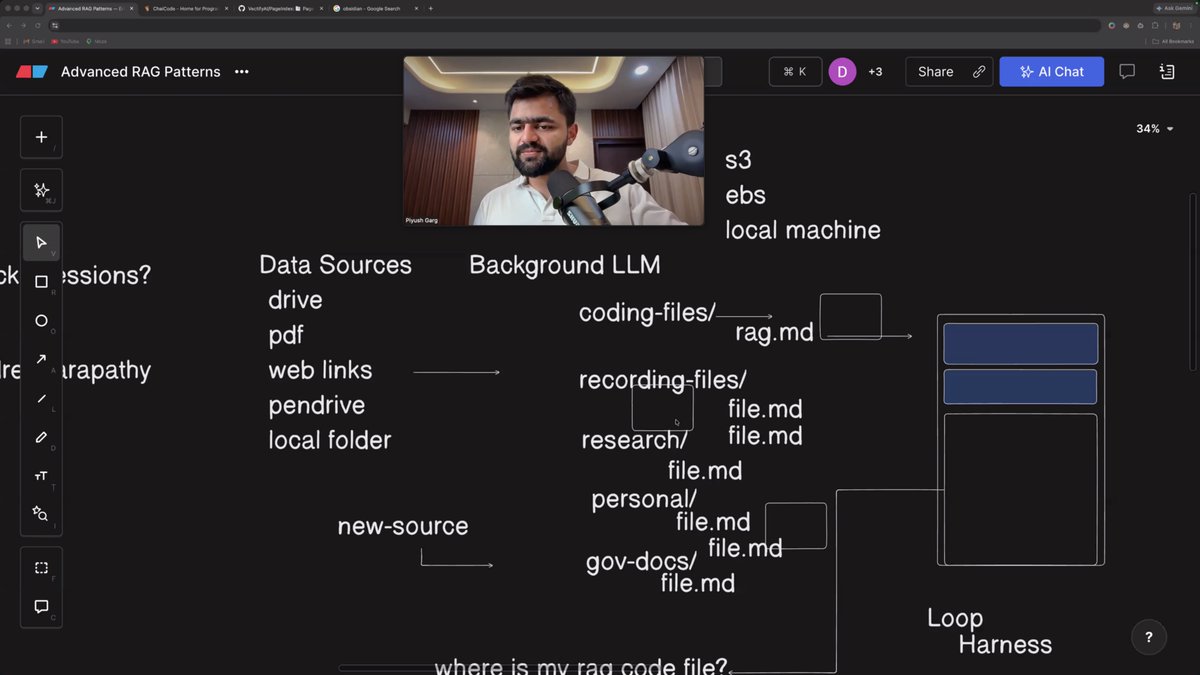Select the 'ebs' text
Viewport: 1200px width, 675px height.
(x=745, y=195)
